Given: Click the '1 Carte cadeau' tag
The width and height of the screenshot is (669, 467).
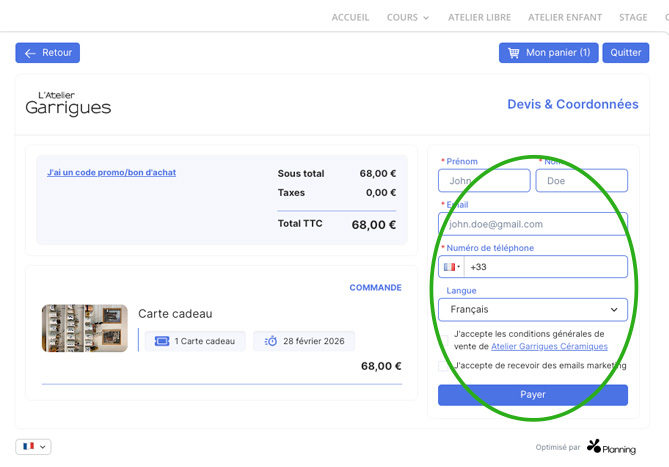Looking at the screenshot, I should [x=195, y=341].
